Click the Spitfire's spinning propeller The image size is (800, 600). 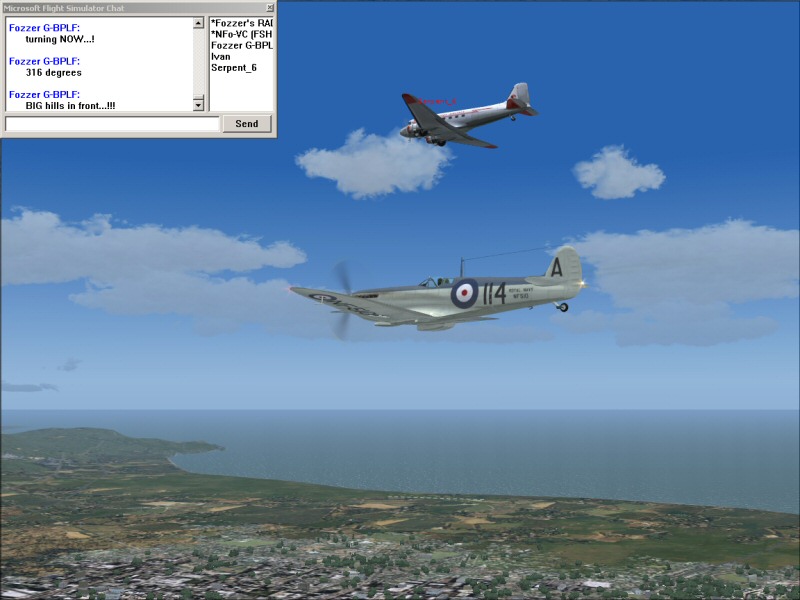tap(341, 296)
